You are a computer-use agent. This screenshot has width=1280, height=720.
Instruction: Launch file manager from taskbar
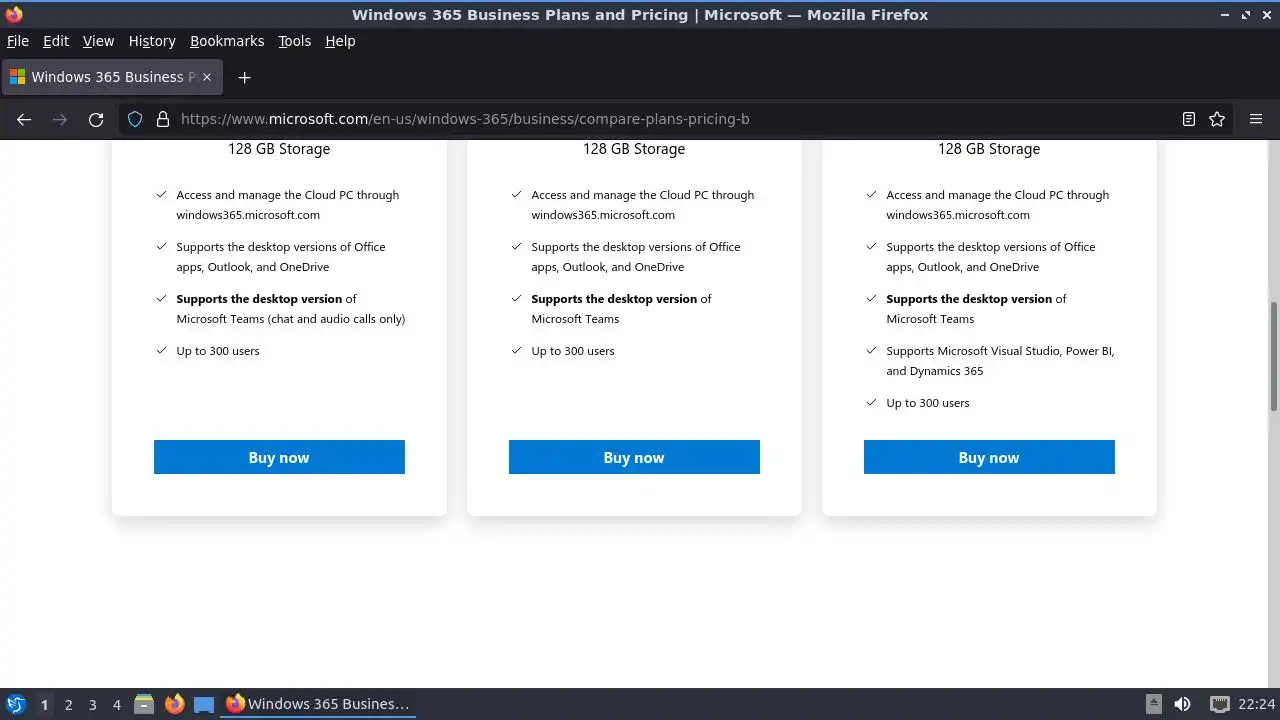[x=144, y=704]
